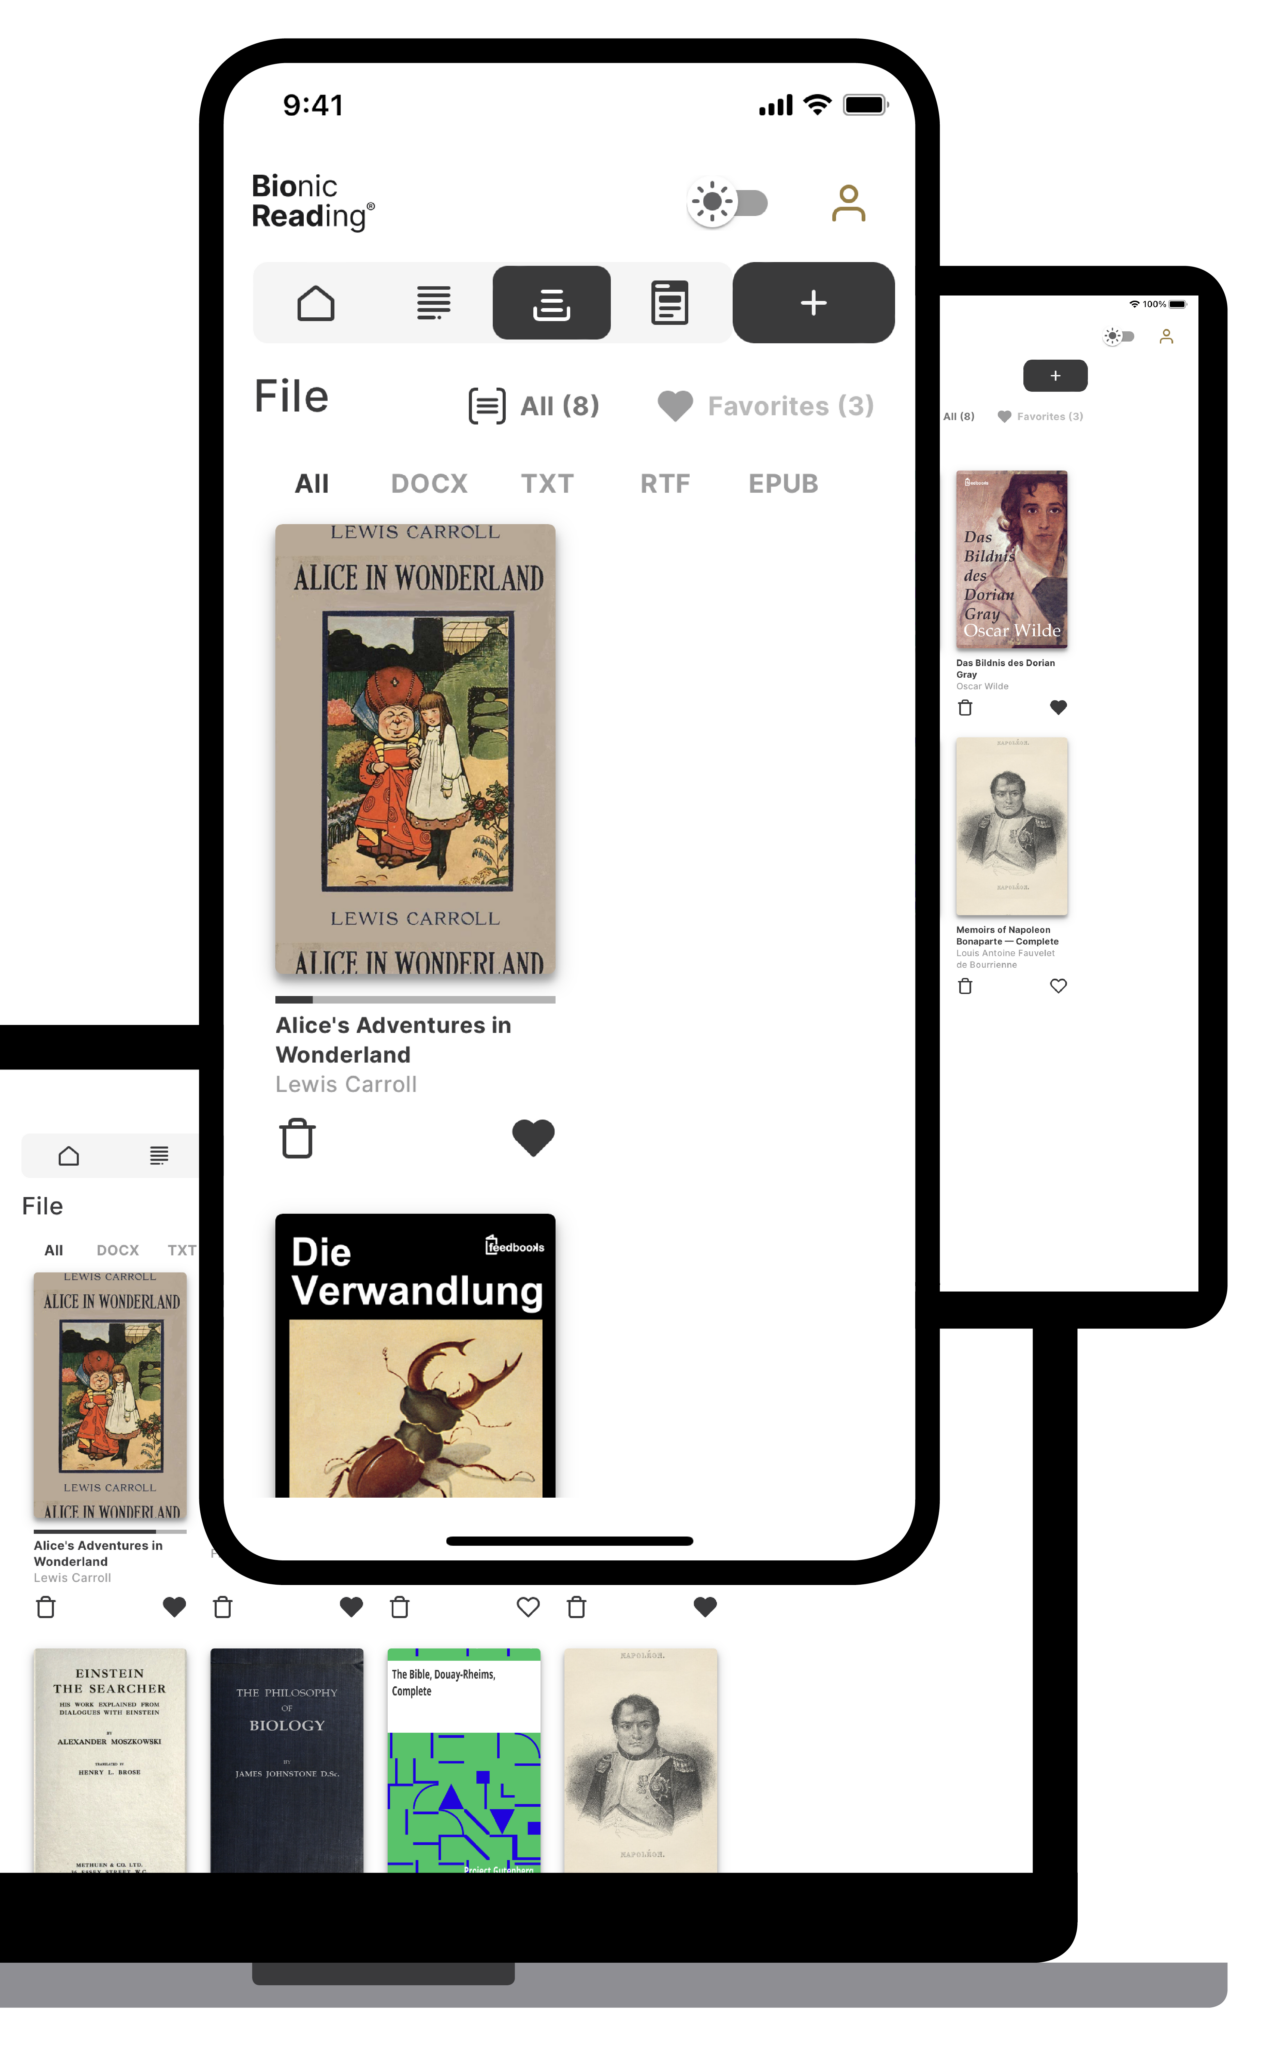This screenshot has width=1280, height=2047.
Task: Delete Alice's Adventures in Wonderland via trash icon
Action: pyautogui.click(x=297, y=1138)
